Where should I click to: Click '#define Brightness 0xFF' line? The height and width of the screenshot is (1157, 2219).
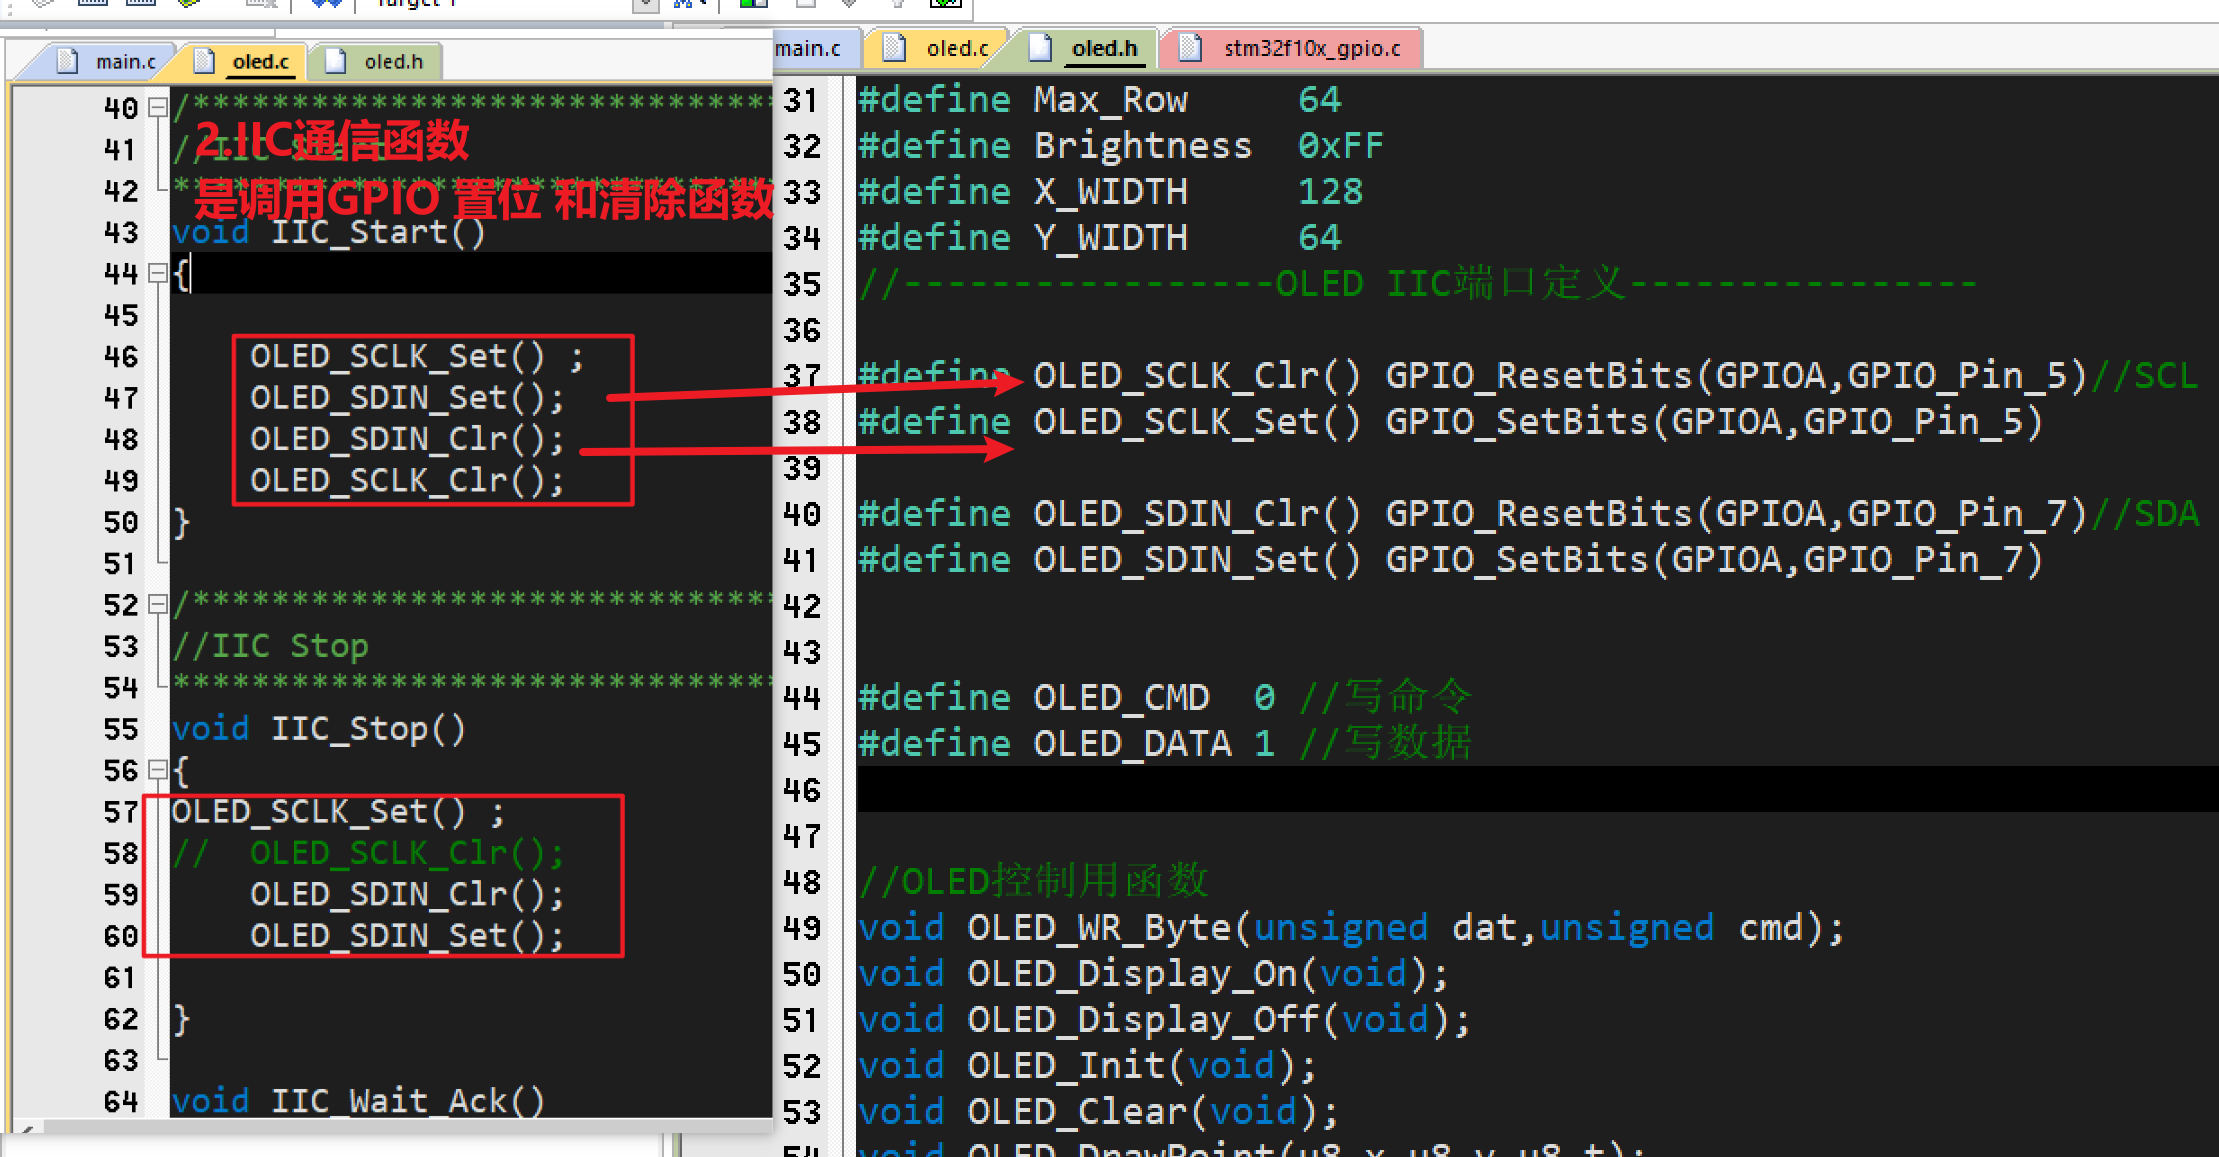coord(1121,146)
